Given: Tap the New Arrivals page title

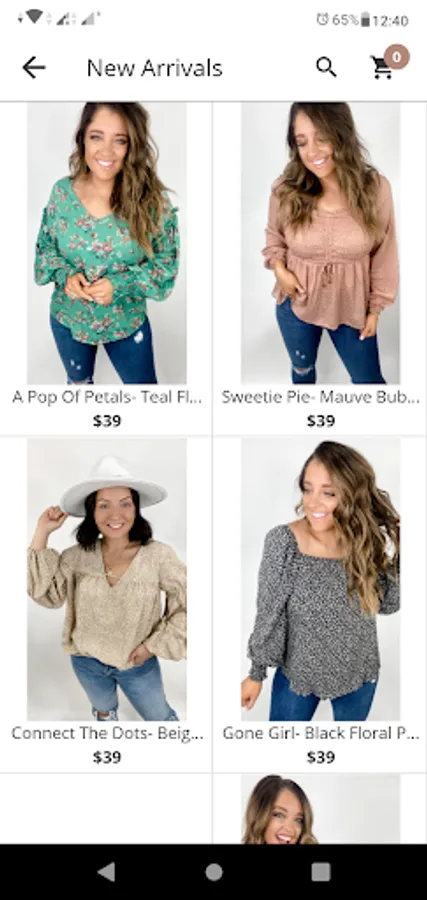Looking at the screenshot, I should coord(154,68).
